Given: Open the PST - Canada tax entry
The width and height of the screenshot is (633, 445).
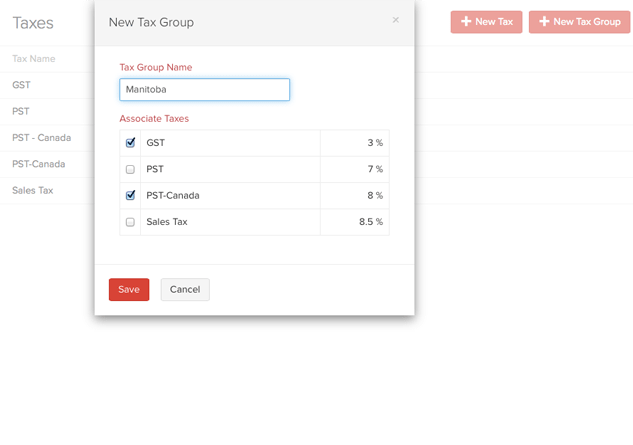Looking at the screenshot, I should click(x=41, y=138).
